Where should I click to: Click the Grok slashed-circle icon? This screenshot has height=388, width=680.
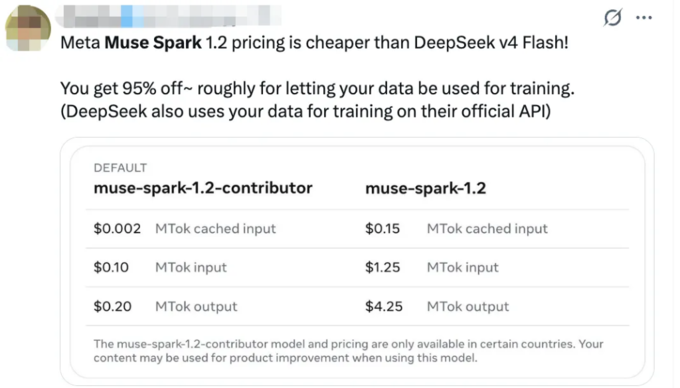(612, 18)
